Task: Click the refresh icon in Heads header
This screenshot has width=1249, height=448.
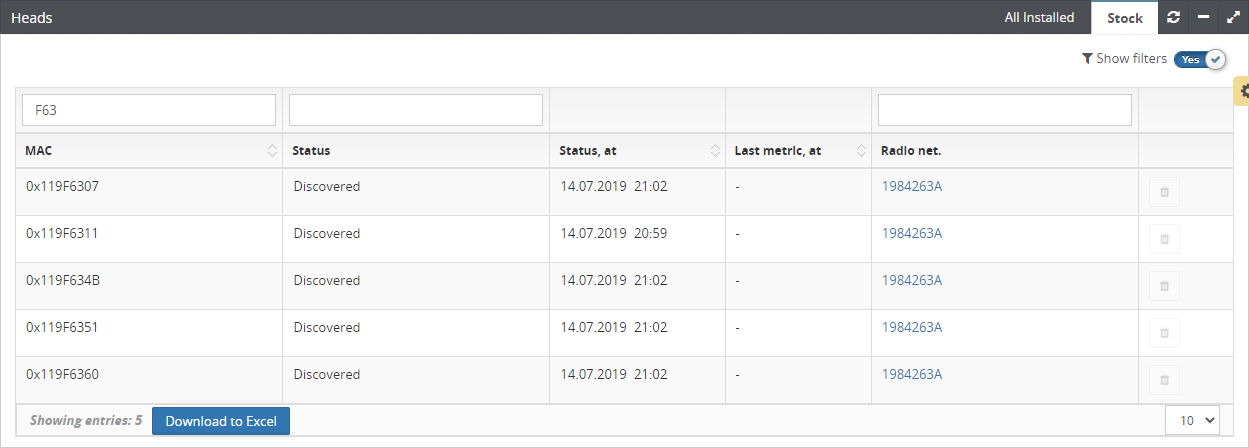Action: (x=1174, y=17)
